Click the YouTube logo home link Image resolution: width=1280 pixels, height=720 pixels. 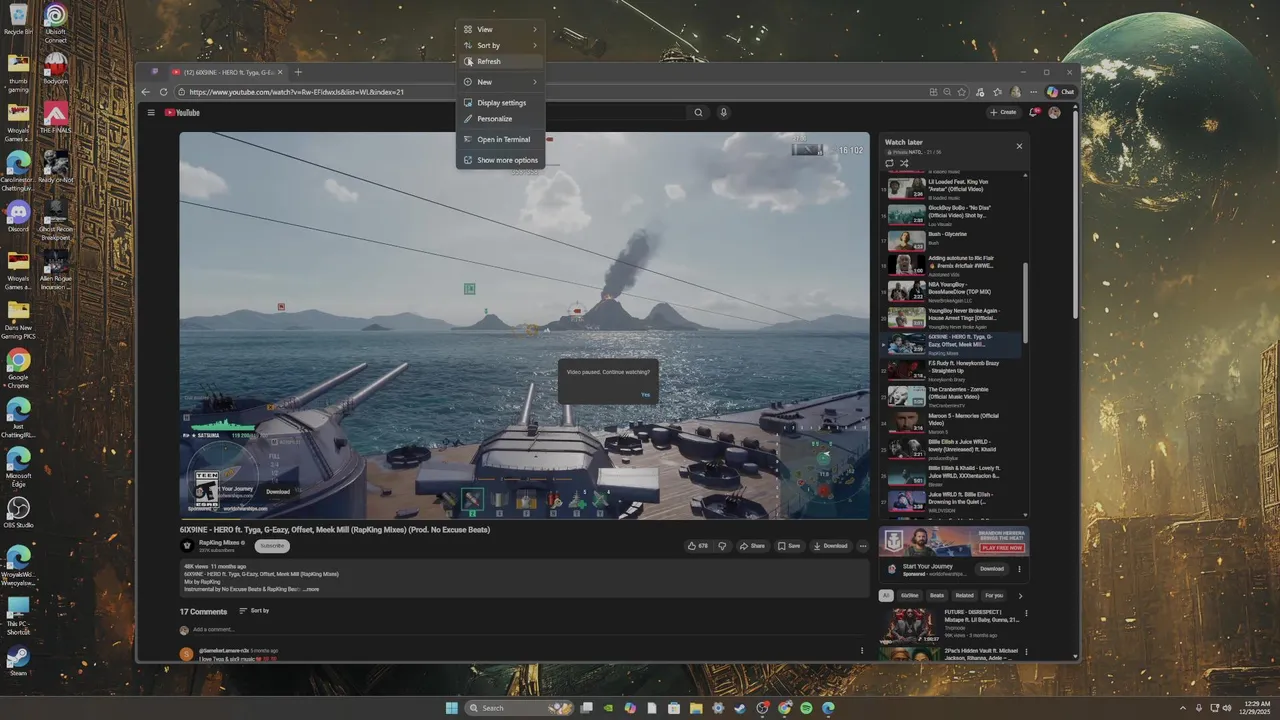tap(183, 113)
